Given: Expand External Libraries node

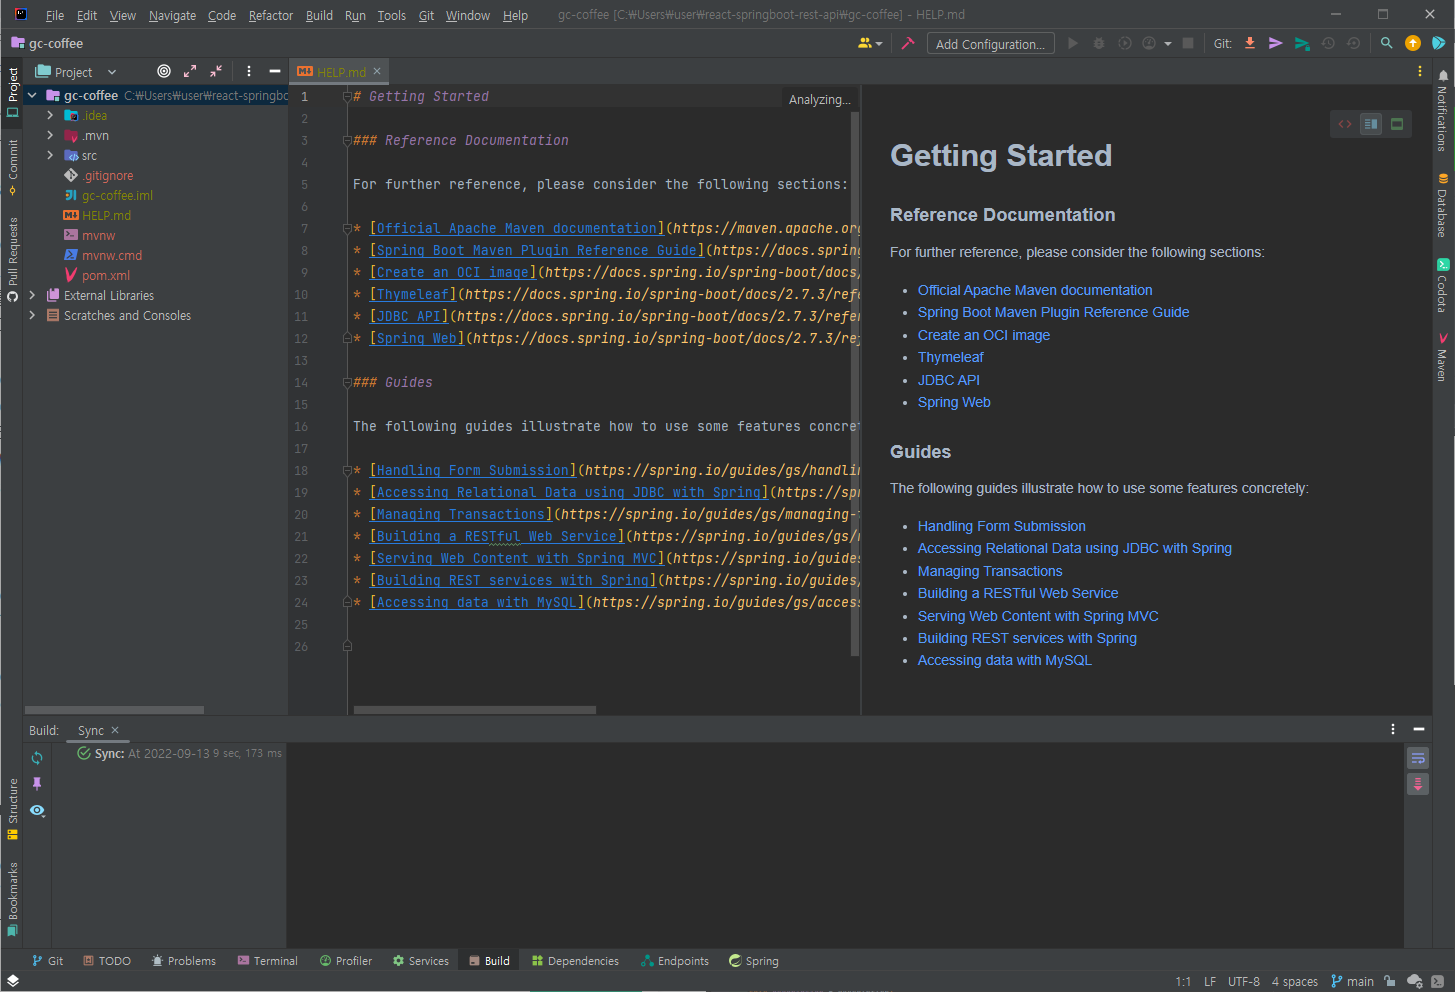Looking at the screenshot, I should pyautogui.click(x=32, y=295).
